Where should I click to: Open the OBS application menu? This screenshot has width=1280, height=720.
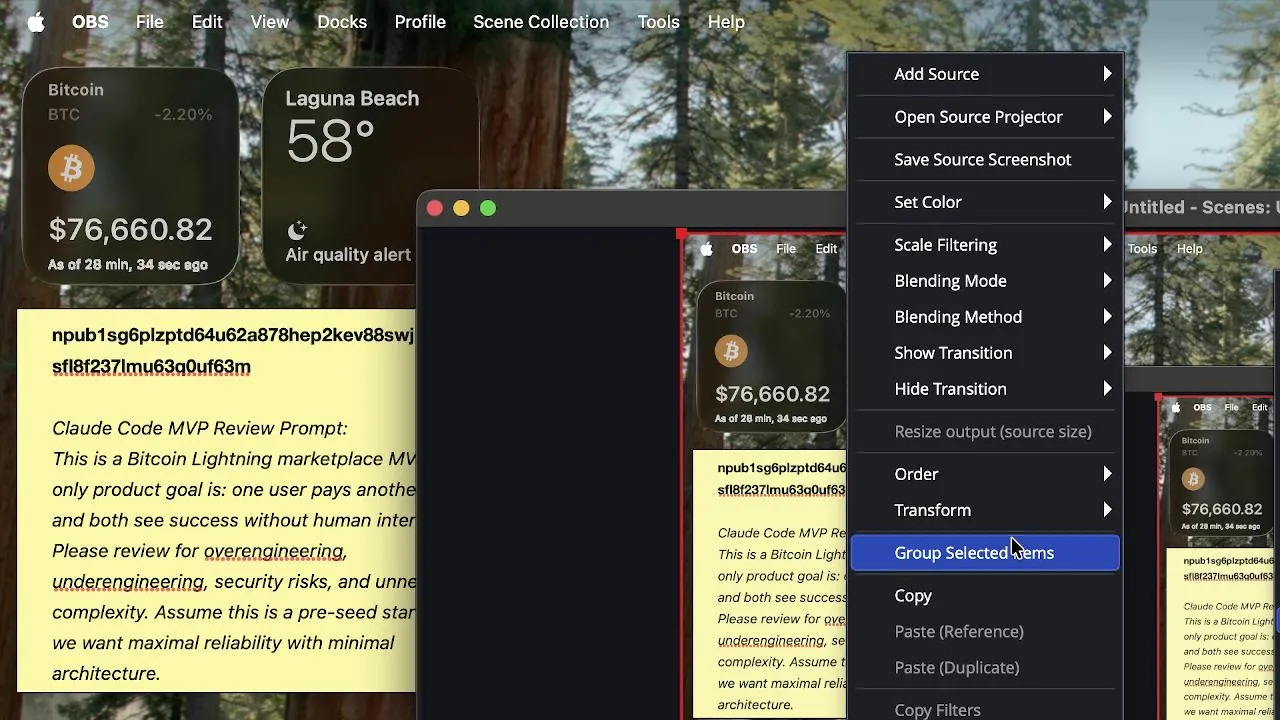pos(90,22)
